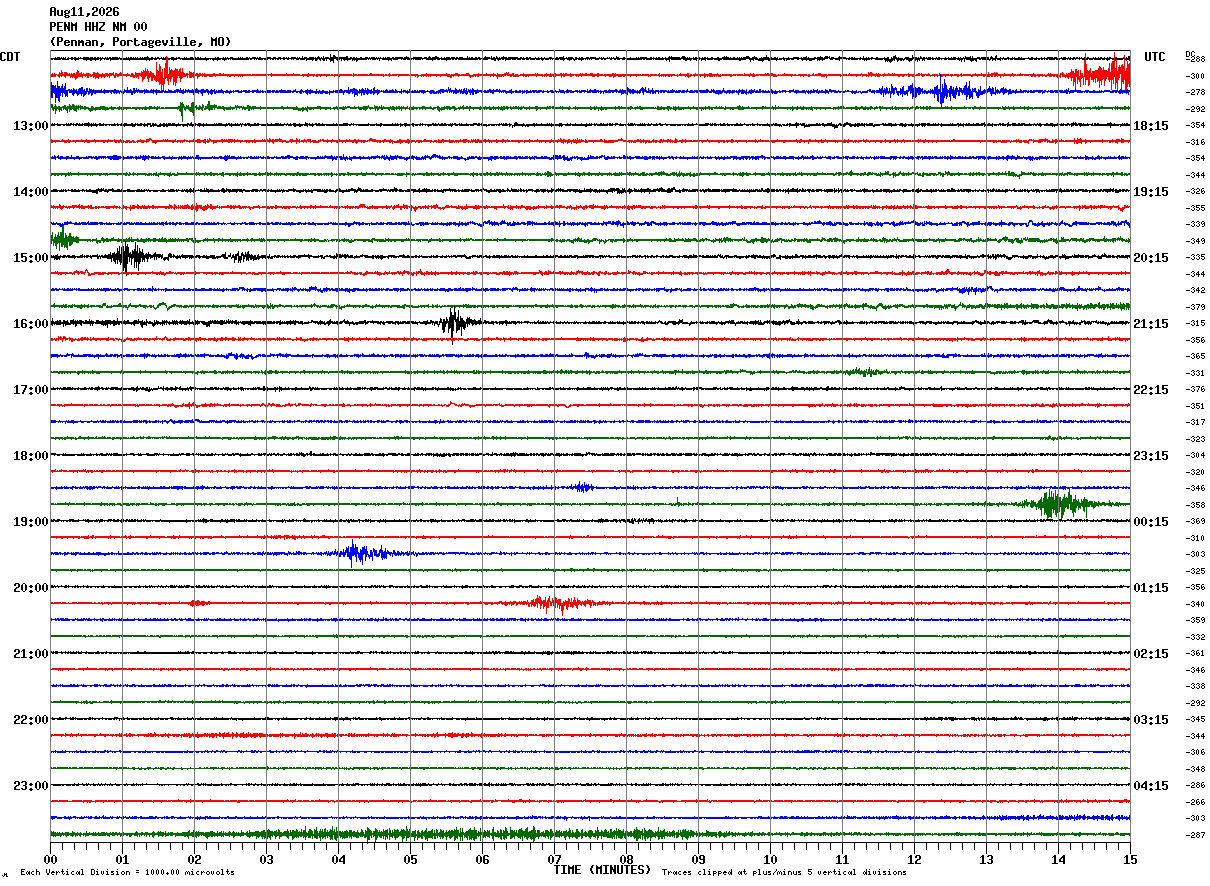Select minute 15 tick on the axis

1130,859
